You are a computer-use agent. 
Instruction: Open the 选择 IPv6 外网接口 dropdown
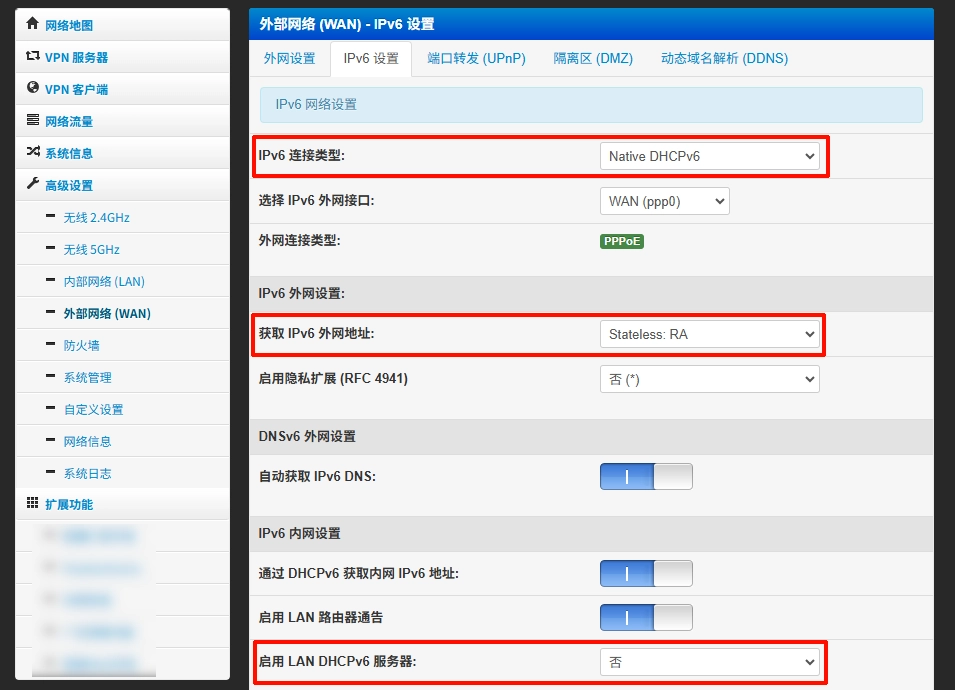(664, 201)
